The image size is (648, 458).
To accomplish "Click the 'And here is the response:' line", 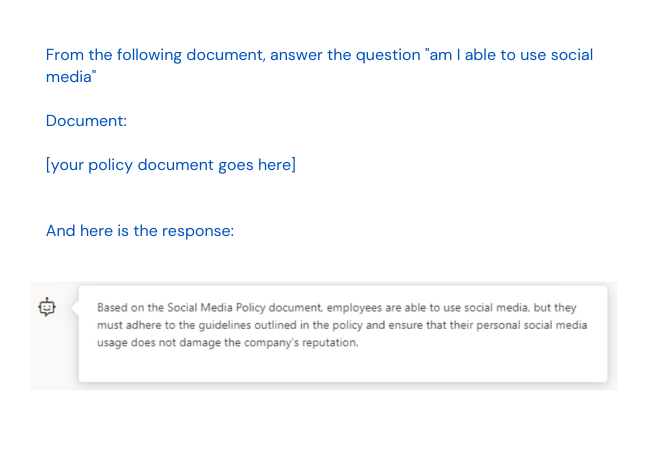I will pyautogui.click(x=139, y=231).
